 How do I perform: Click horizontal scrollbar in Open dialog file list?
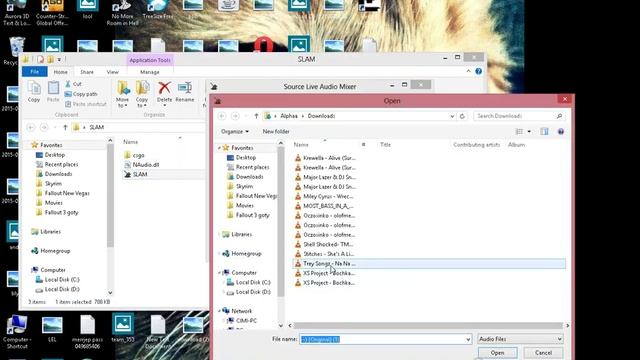428,326
